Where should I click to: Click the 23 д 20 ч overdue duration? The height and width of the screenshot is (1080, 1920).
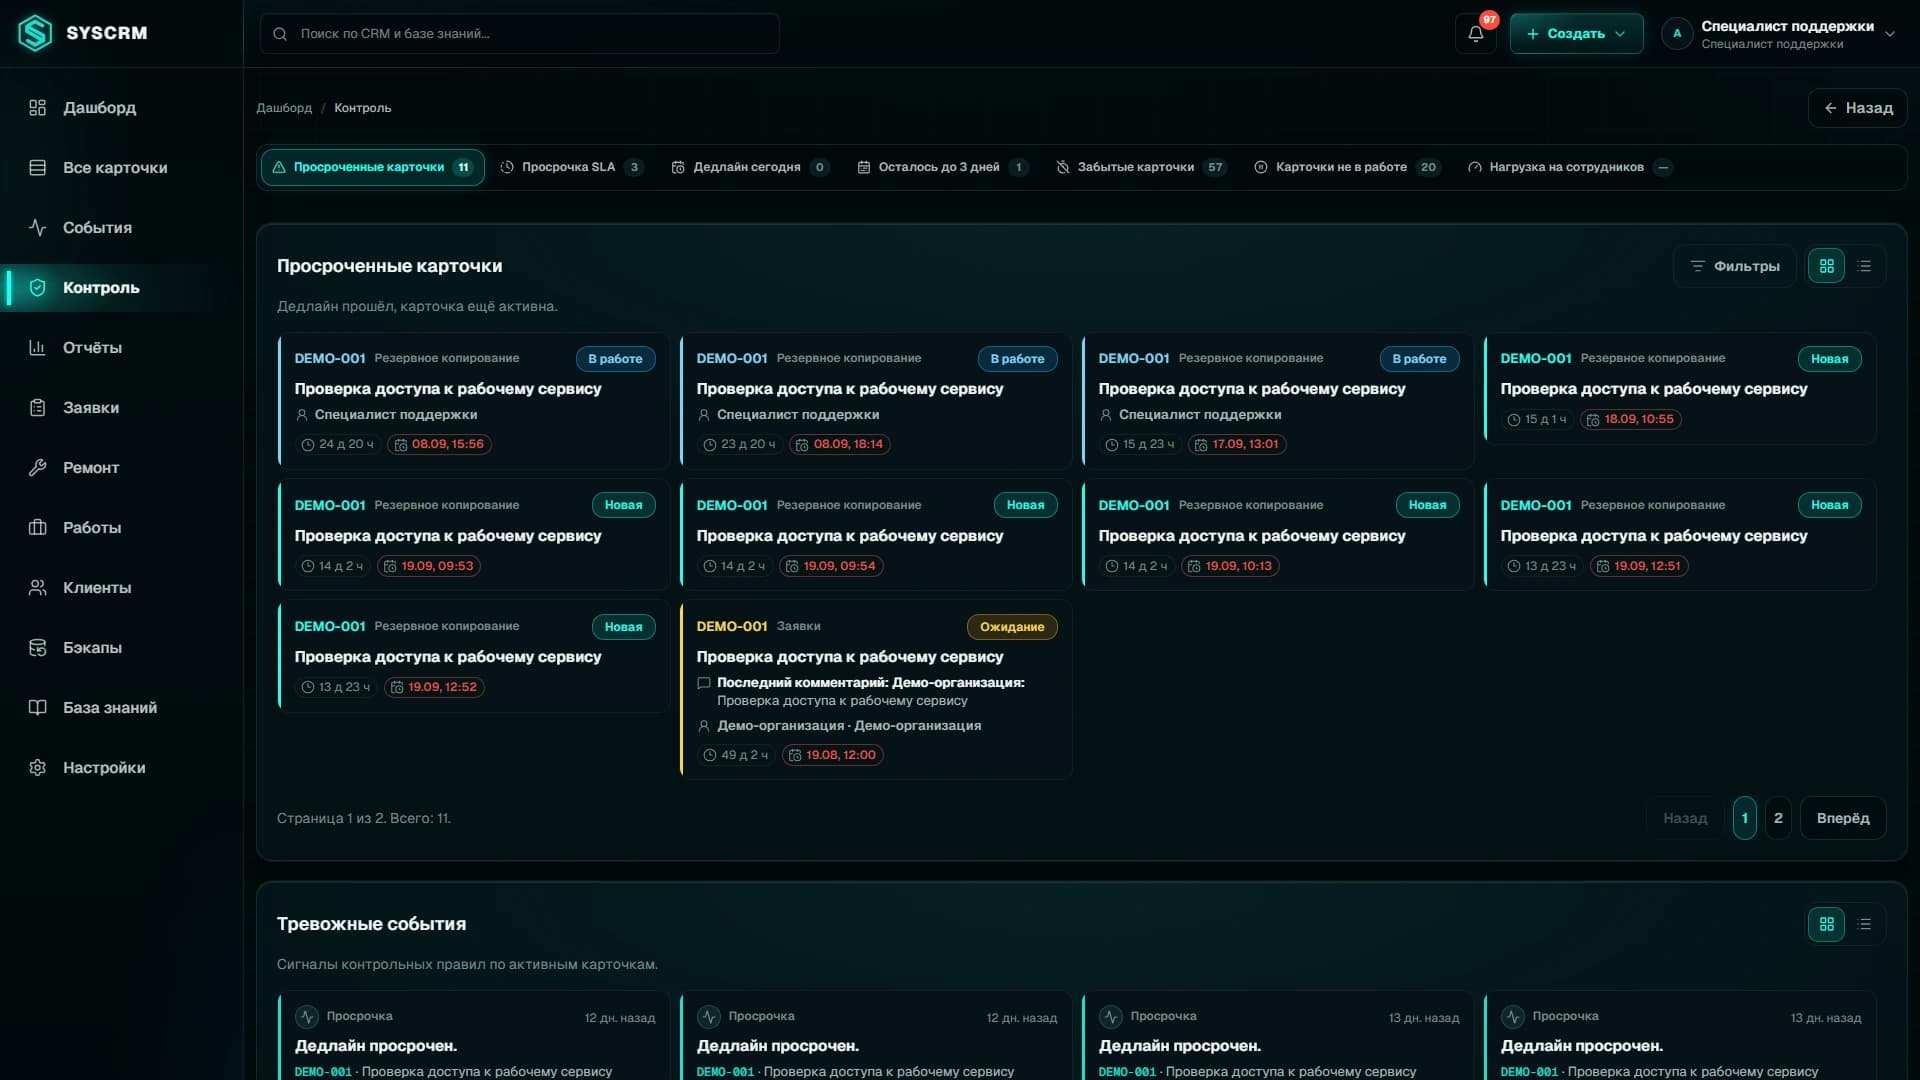click(739, 444)
